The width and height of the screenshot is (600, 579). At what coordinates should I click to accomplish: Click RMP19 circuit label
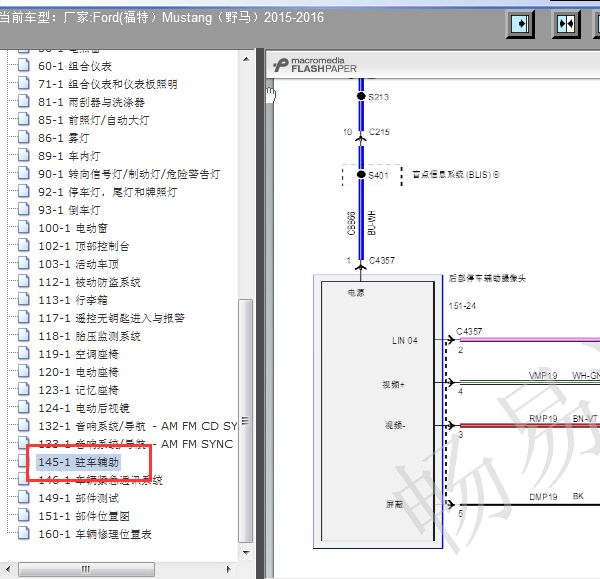pos(543,418)
